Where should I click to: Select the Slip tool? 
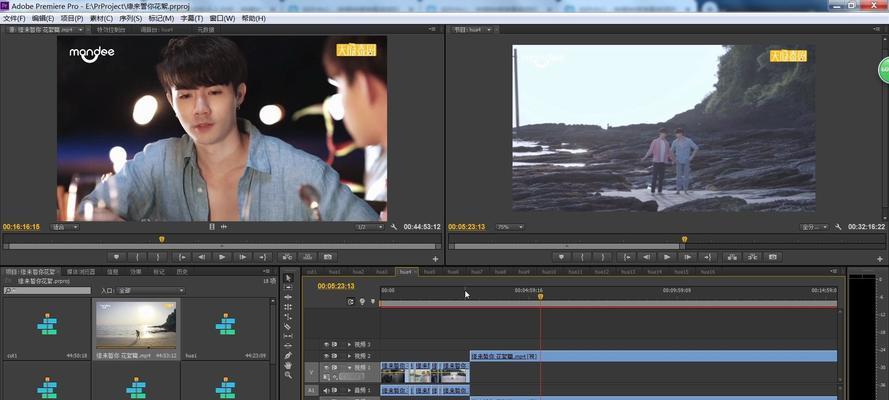point(288,335)
